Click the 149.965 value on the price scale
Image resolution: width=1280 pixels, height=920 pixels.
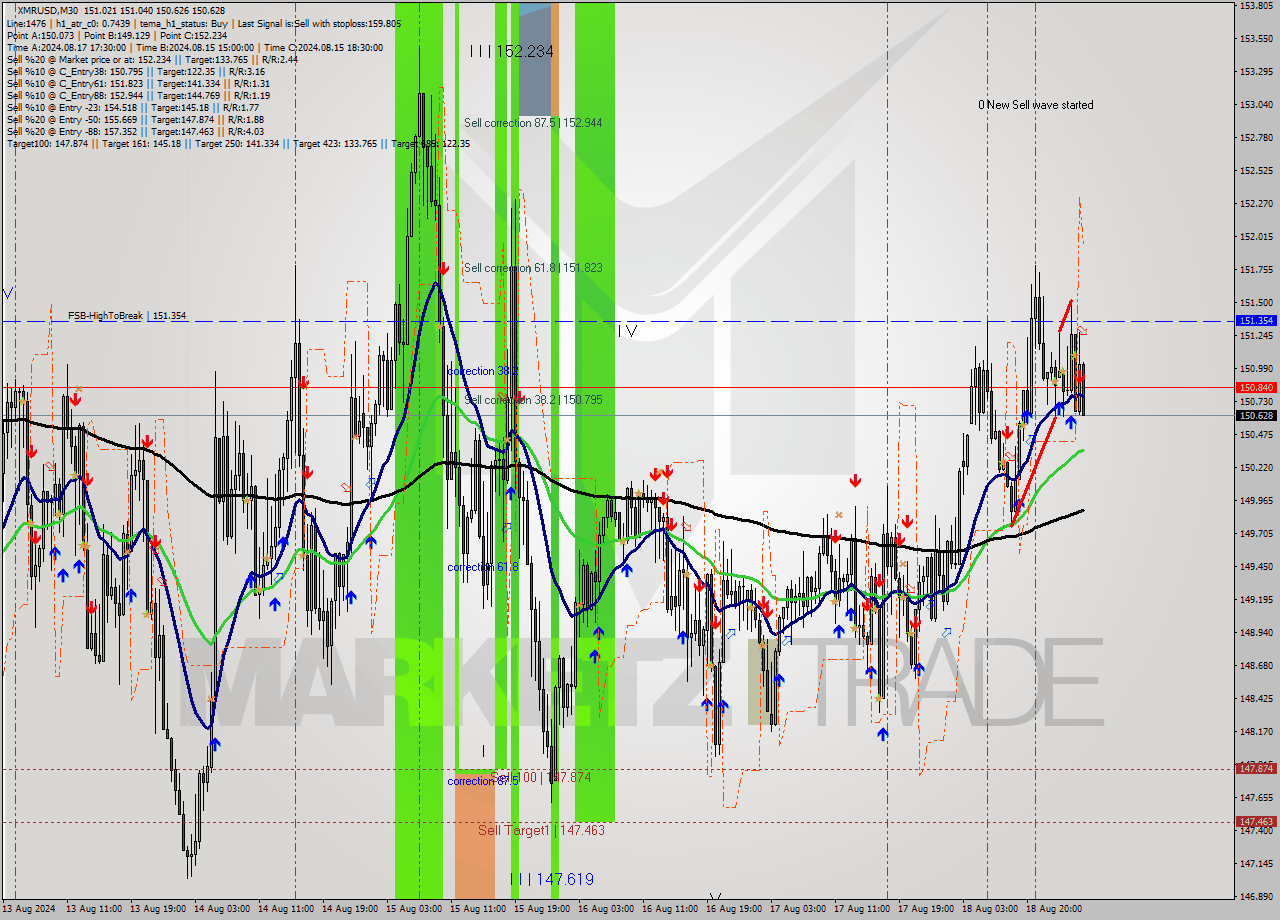click(1256, 500)
